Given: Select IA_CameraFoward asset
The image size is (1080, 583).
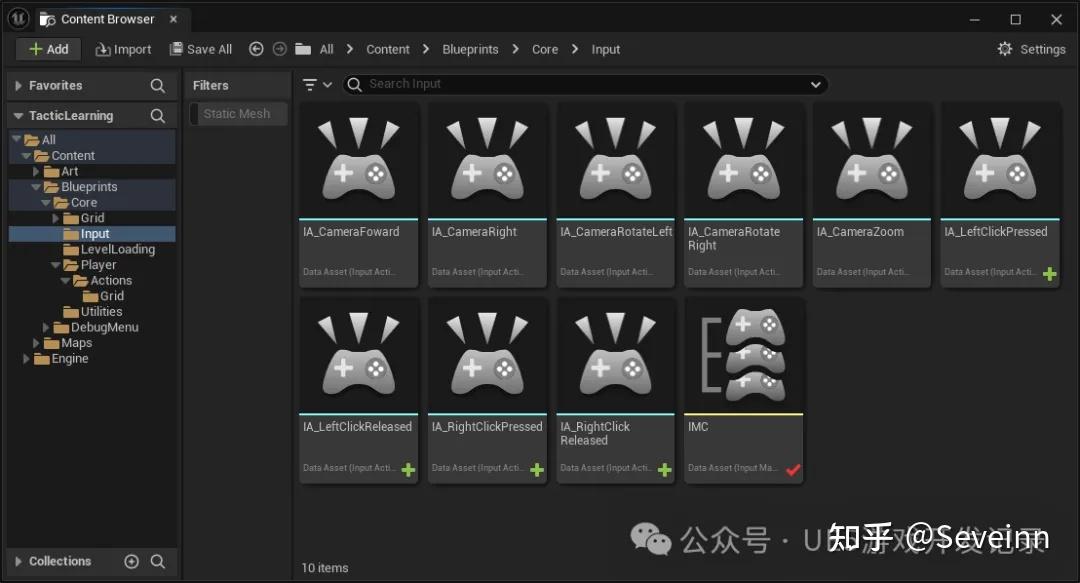Looking at the screenshot, I should point(359,195).
